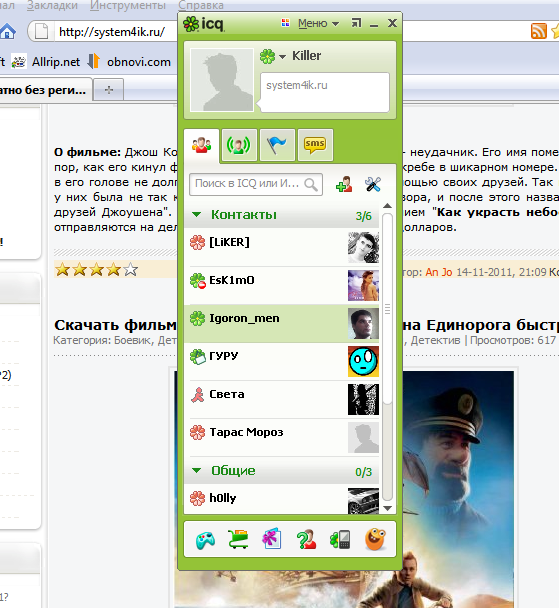Click contact list scrollbar up arrow
The width and height of the screenshot is (559, 608).
[387, 206]
